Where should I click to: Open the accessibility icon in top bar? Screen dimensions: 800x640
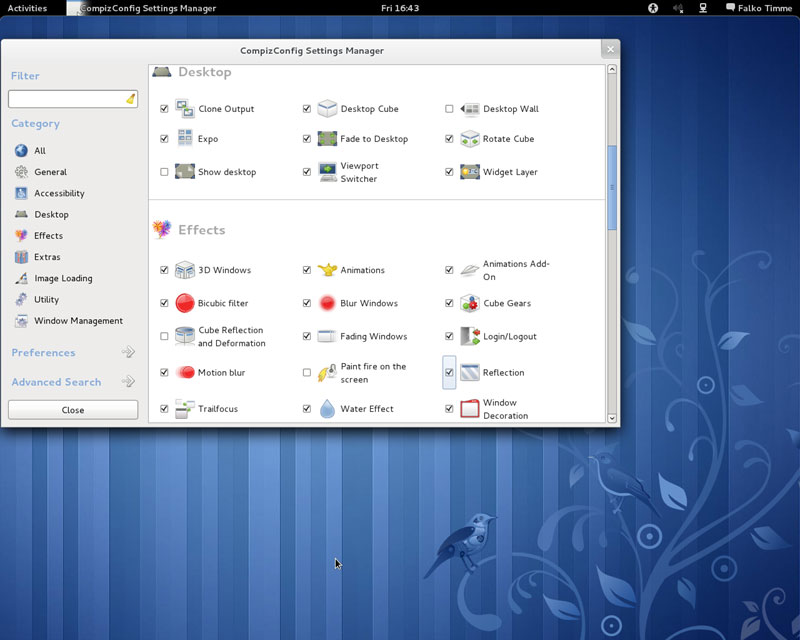tap(653, 8)
